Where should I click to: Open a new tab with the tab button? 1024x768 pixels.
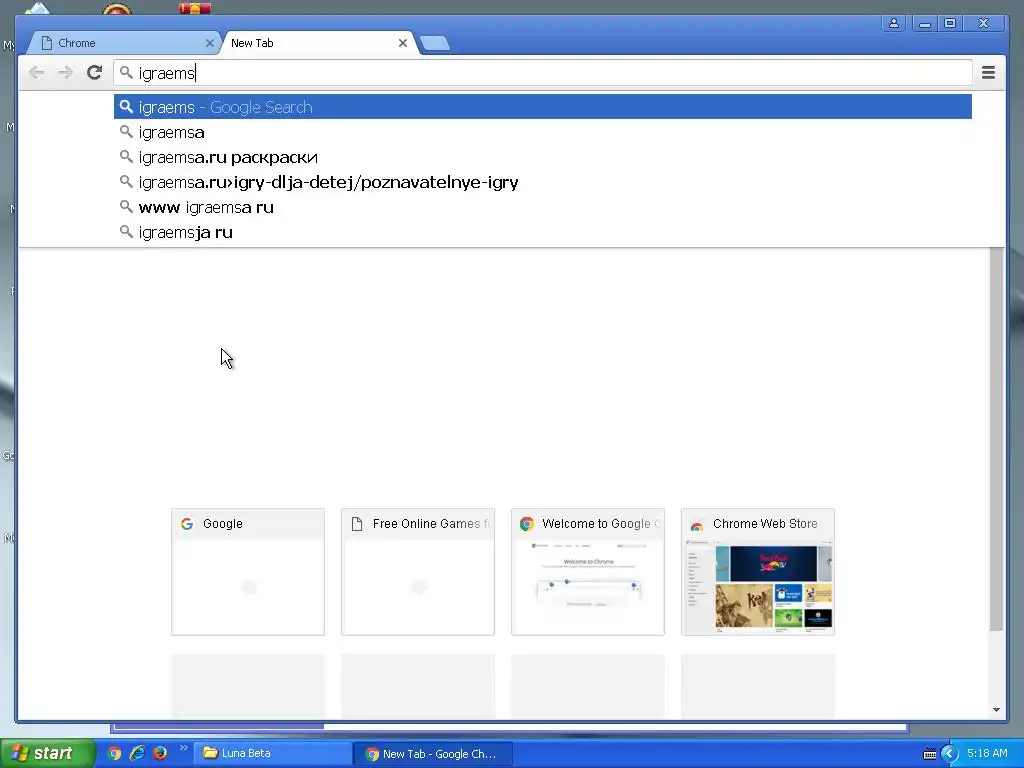434,44
